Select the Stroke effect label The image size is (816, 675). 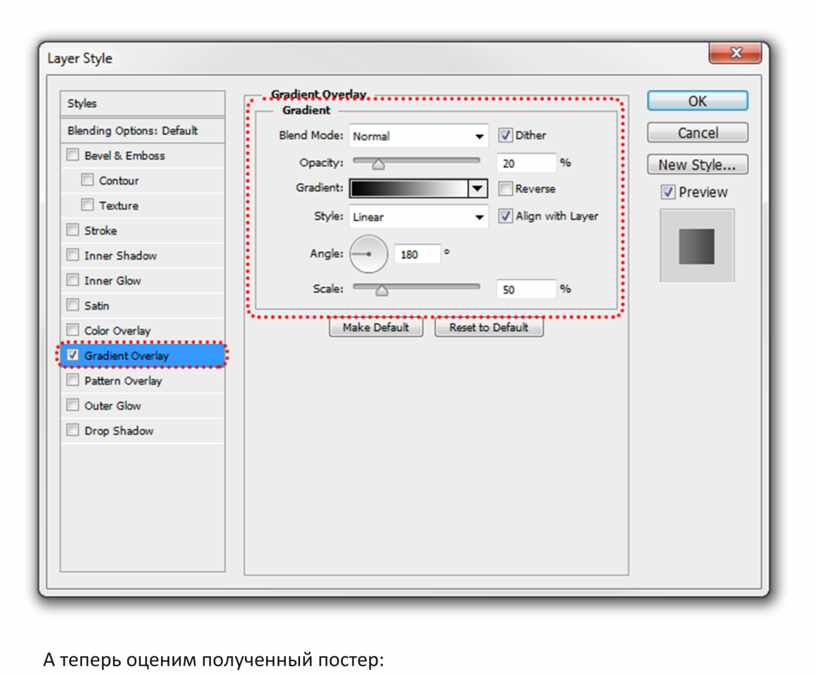coord(100,231)
